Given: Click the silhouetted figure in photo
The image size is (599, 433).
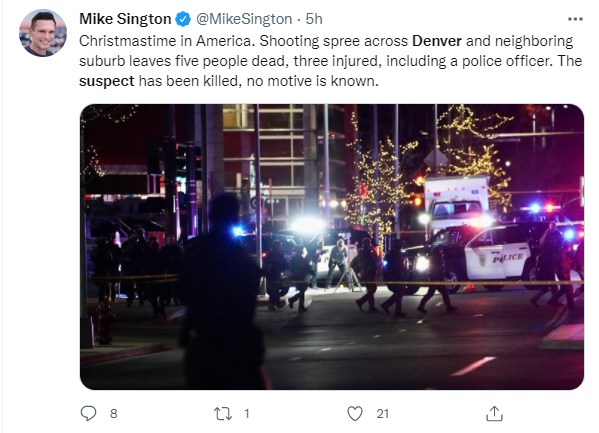Looking at the screenshot, I should coord(222,290).
